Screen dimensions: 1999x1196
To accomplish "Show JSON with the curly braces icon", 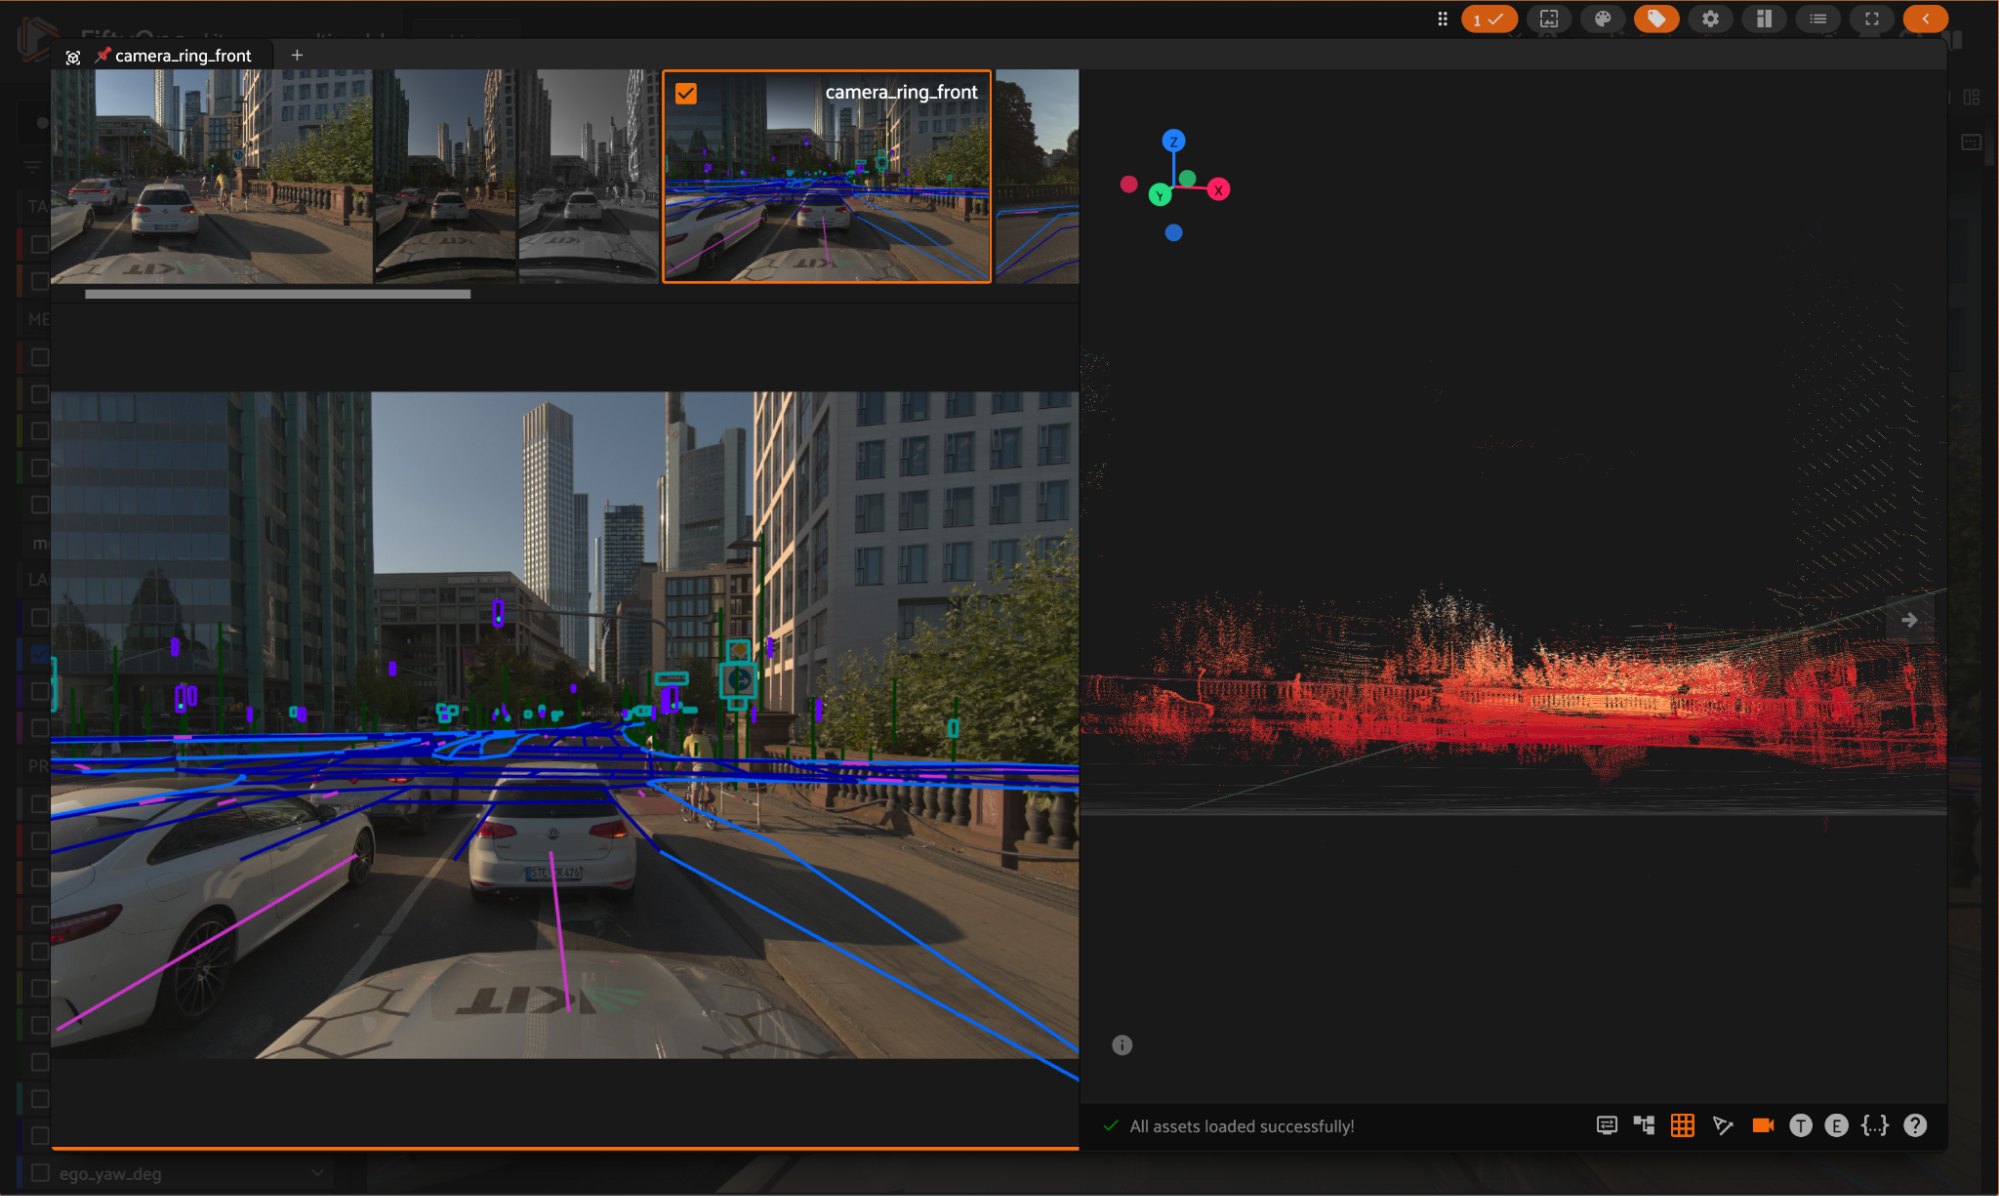I will [1875, 1126].
